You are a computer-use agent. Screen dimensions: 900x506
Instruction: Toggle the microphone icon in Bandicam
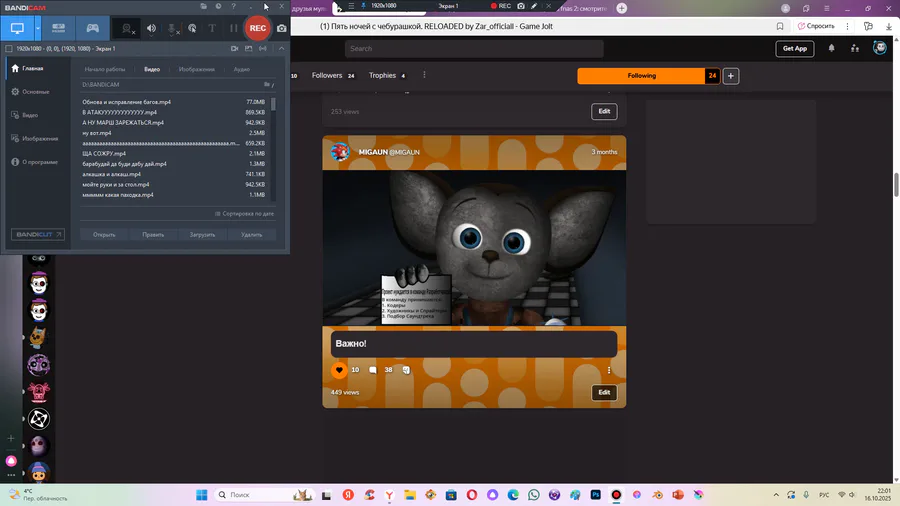(172, 28)
